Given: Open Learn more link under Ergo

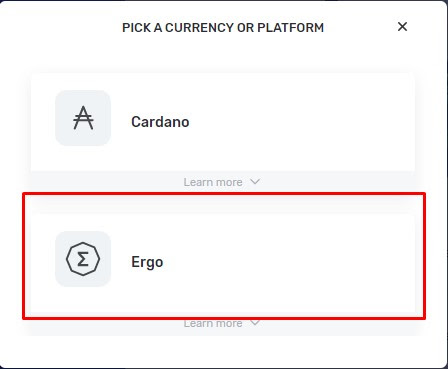Looking at the screenshot, I should click(213, 323).
